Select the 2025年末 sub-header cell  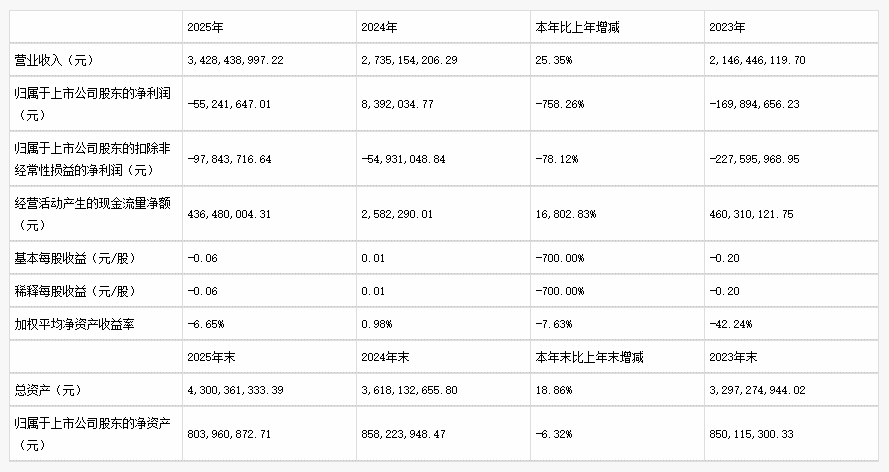tap(208, 355)
